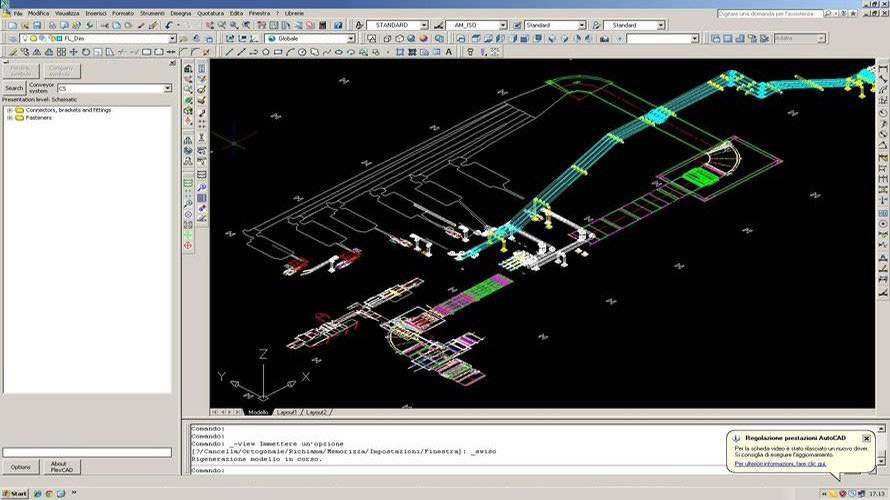Click the red crosshair icon in vertical toolbar
Screen dimensions: 890x500
188,246
